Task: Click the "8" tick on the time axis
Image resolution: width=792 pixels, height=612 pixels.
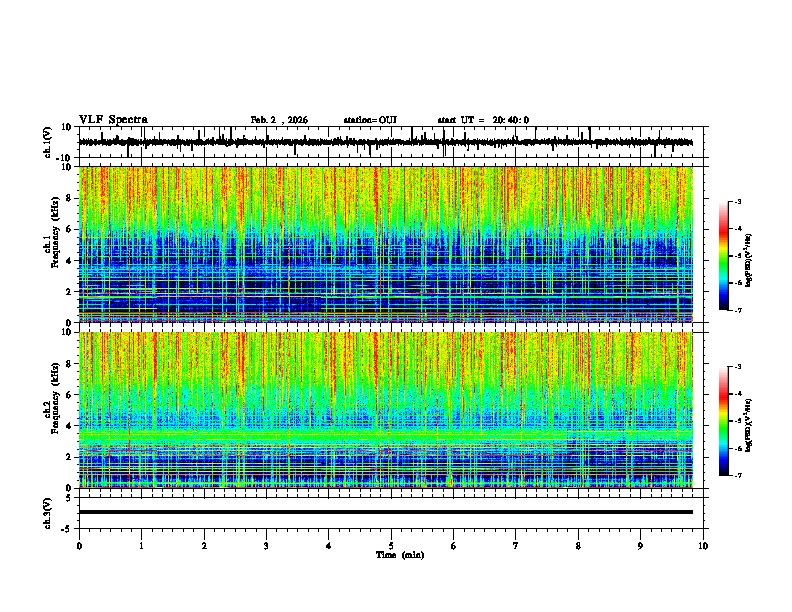Action: pyautogui.click(x=578, y=546)
